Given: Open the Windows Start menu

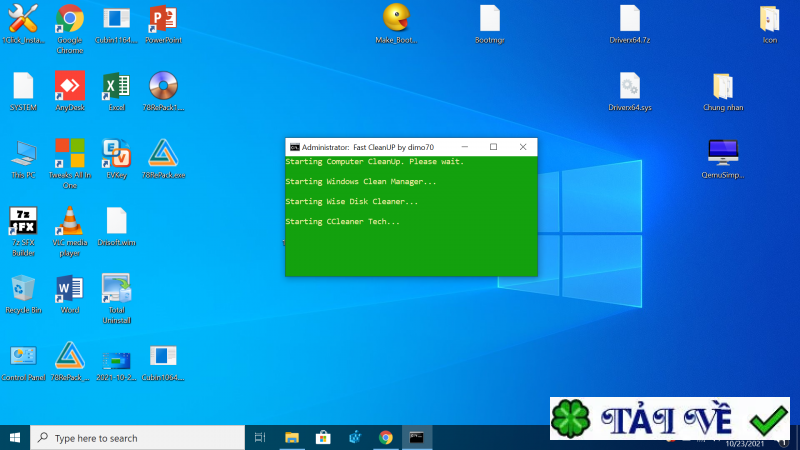Looking at the screenshot, I should point(15,438).
